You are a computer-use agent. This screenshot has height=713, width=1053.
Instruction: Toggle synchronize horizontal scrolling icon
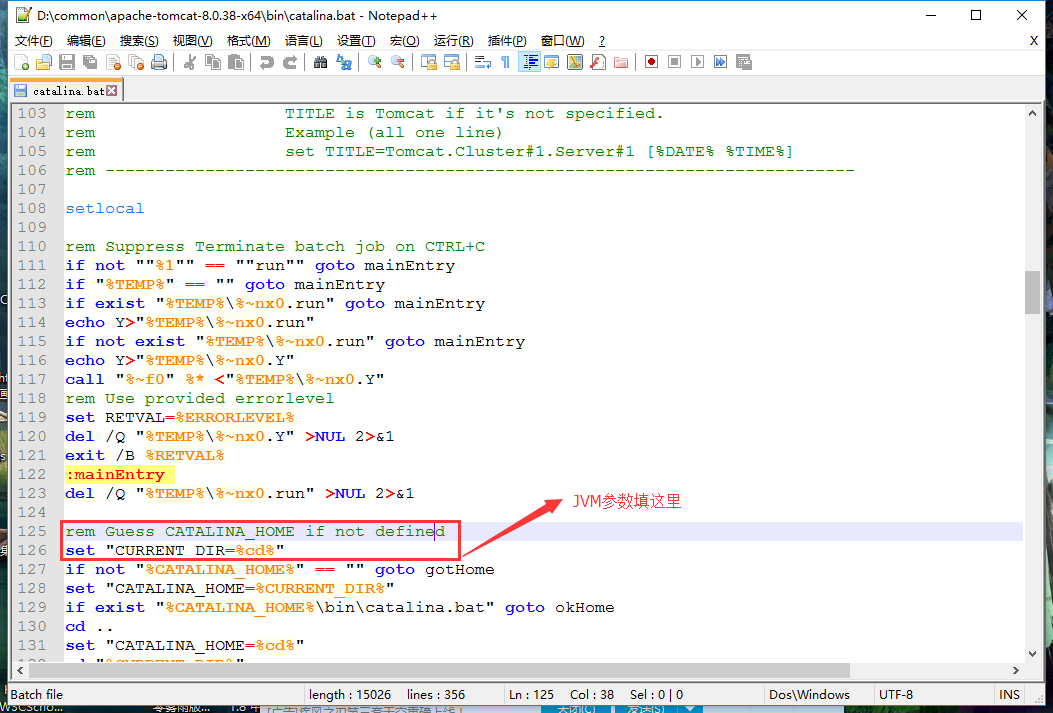point(452,62)
